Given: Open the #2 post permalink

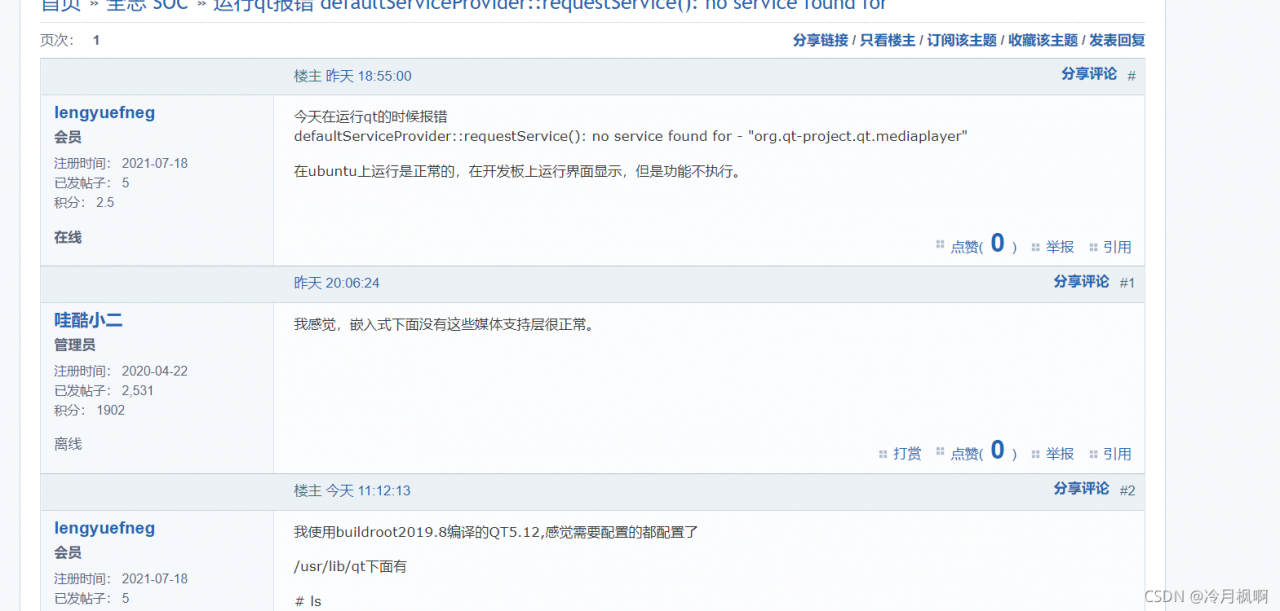Looking at the screenshot, I should [1127, 491].
